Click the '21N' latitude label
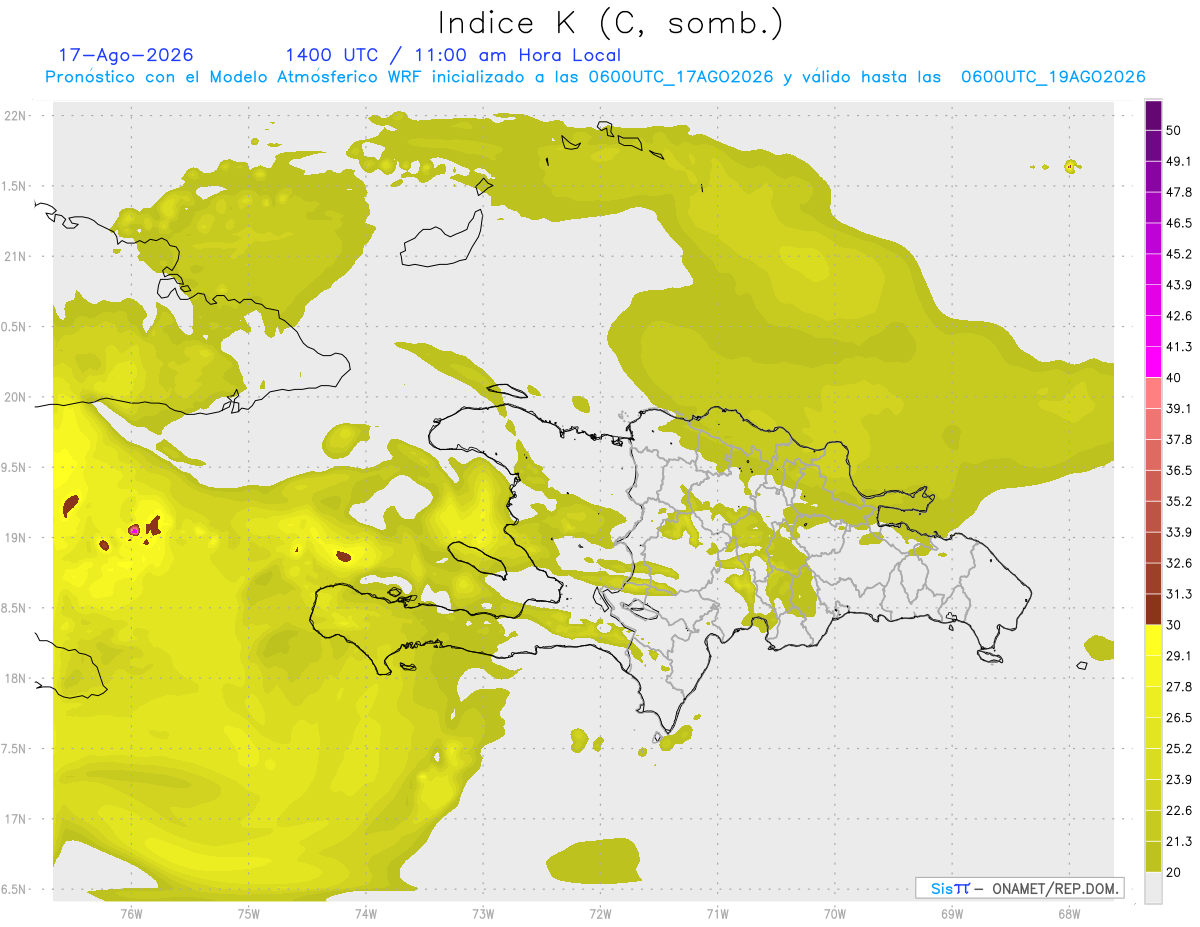The width and height of the screenshot is (1200, 927). (16, 256)
